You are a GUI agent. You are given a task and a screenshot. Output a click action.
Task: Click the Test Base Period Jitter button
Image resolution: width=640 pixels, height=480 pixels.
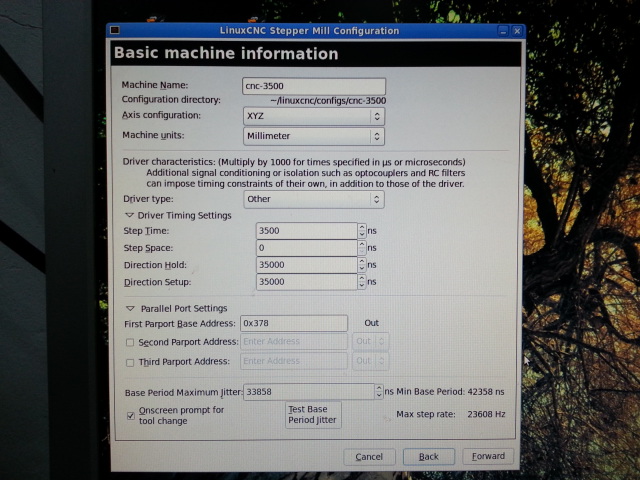pyautogui.click(x=313, y=415)
